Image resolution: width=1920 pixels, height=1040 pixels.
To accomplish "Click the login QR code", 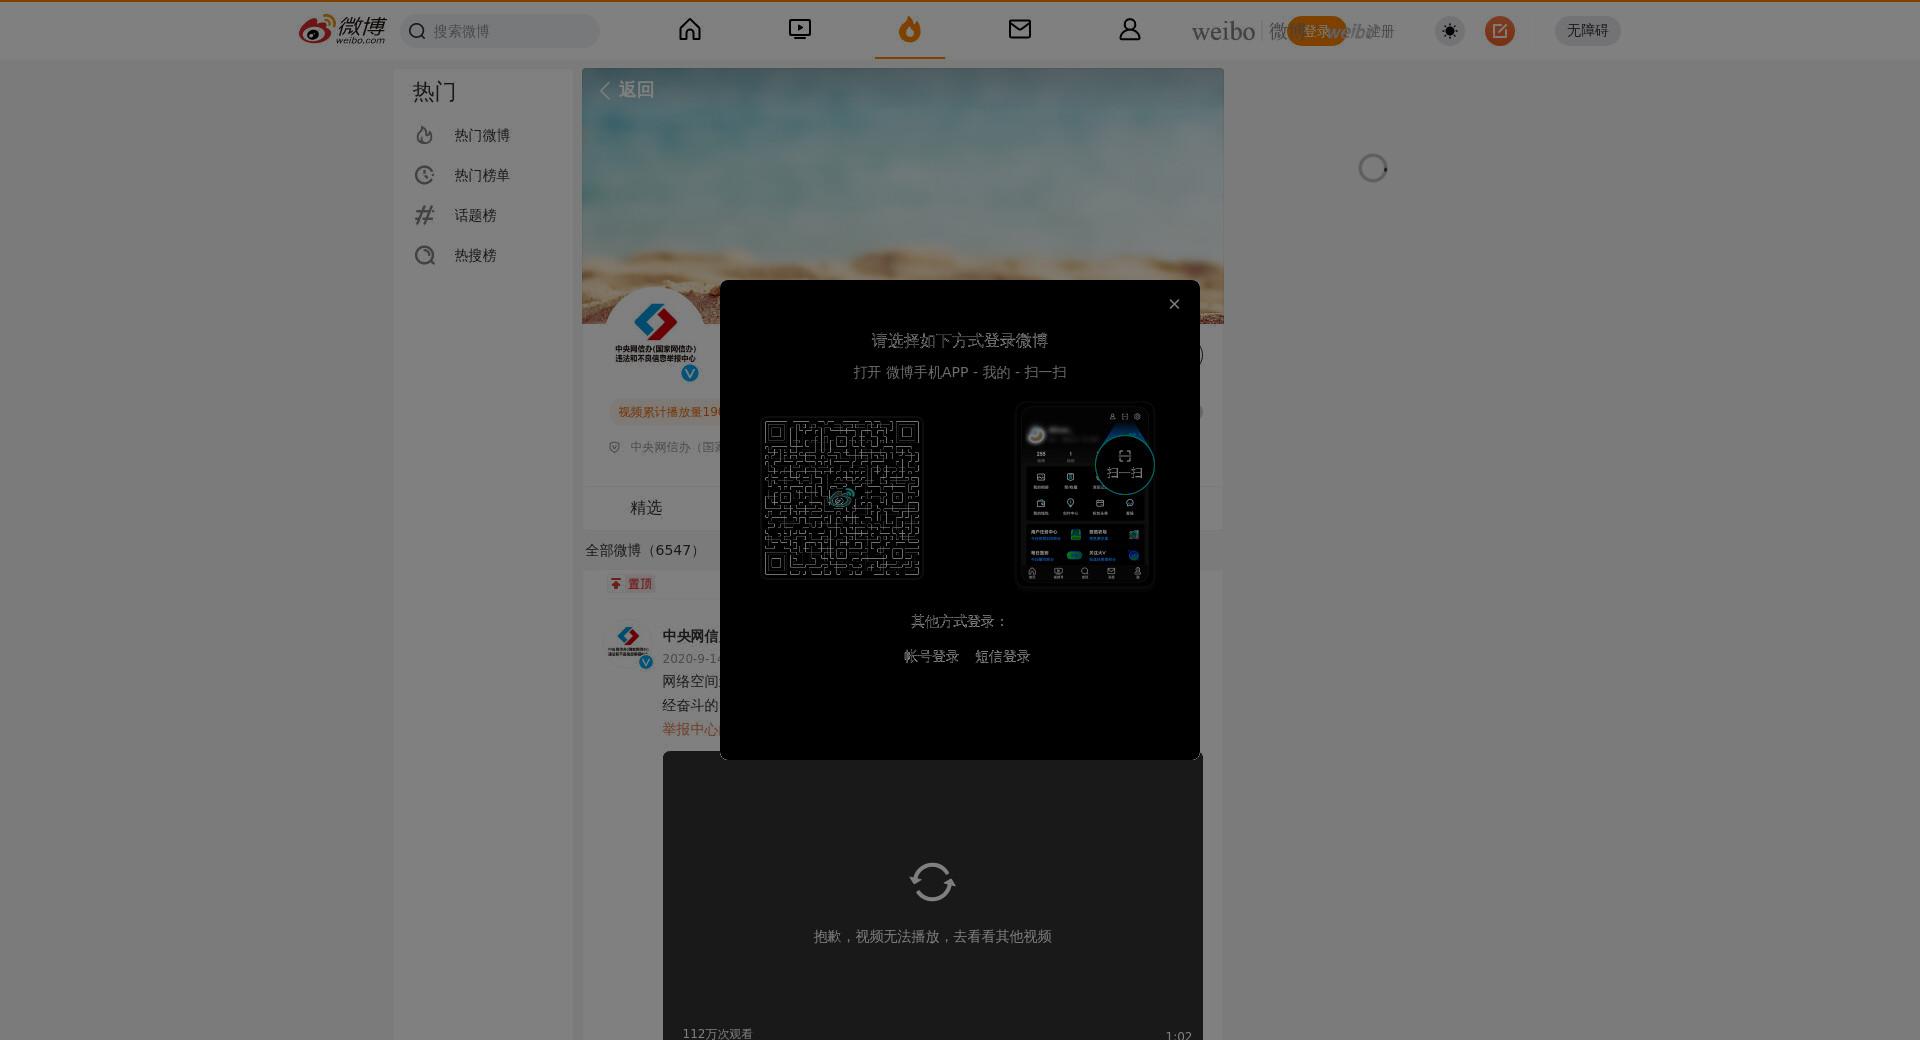I will pyautogui.click(x=841, y=497).
